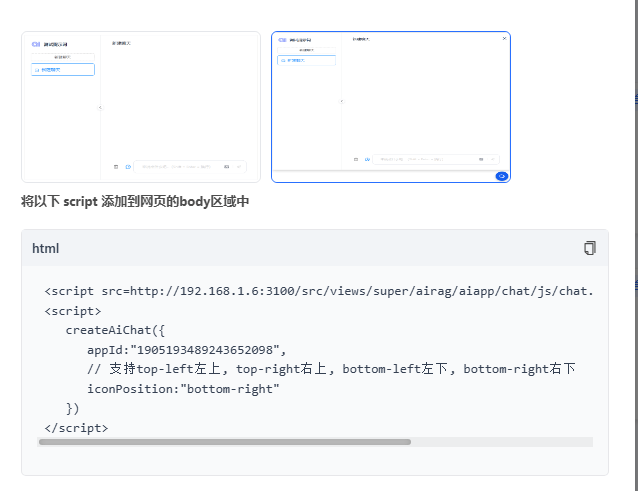
Task: Copy the html code snippet
Action: pos(590,248)
